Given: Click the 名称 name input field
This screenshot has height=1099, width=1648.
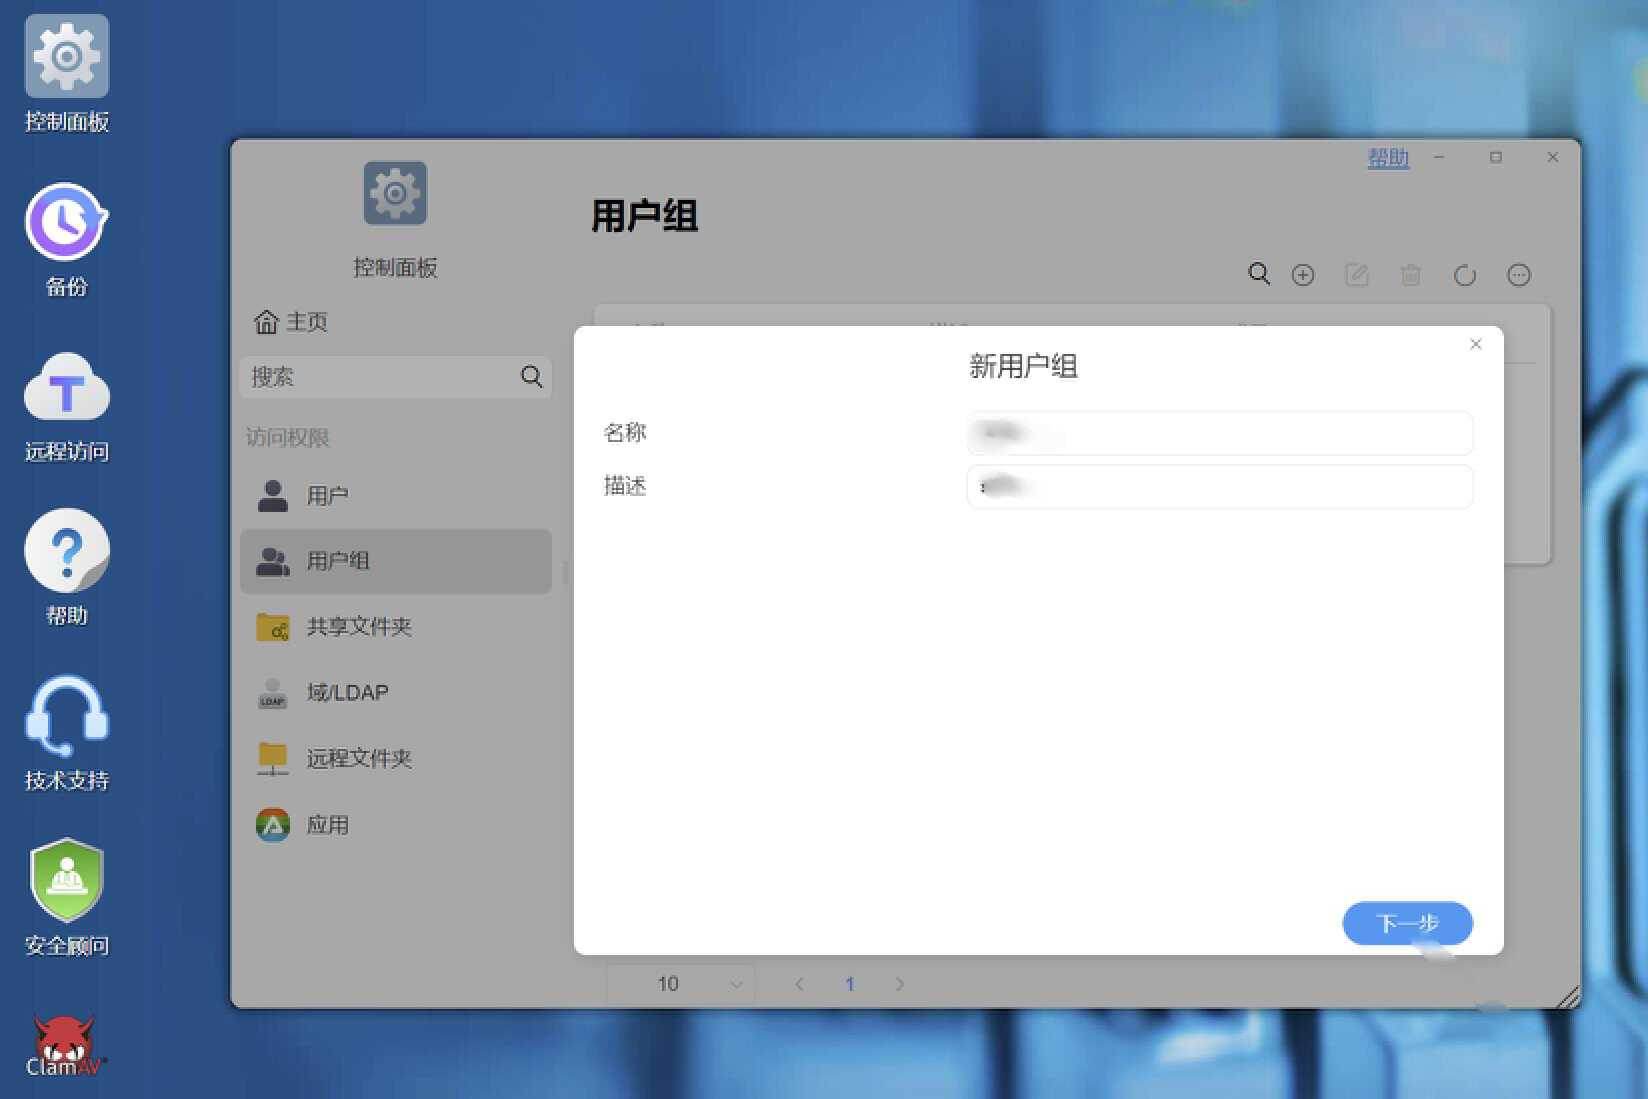Looking at the screenshot, I should click(x=1220, y=433).
